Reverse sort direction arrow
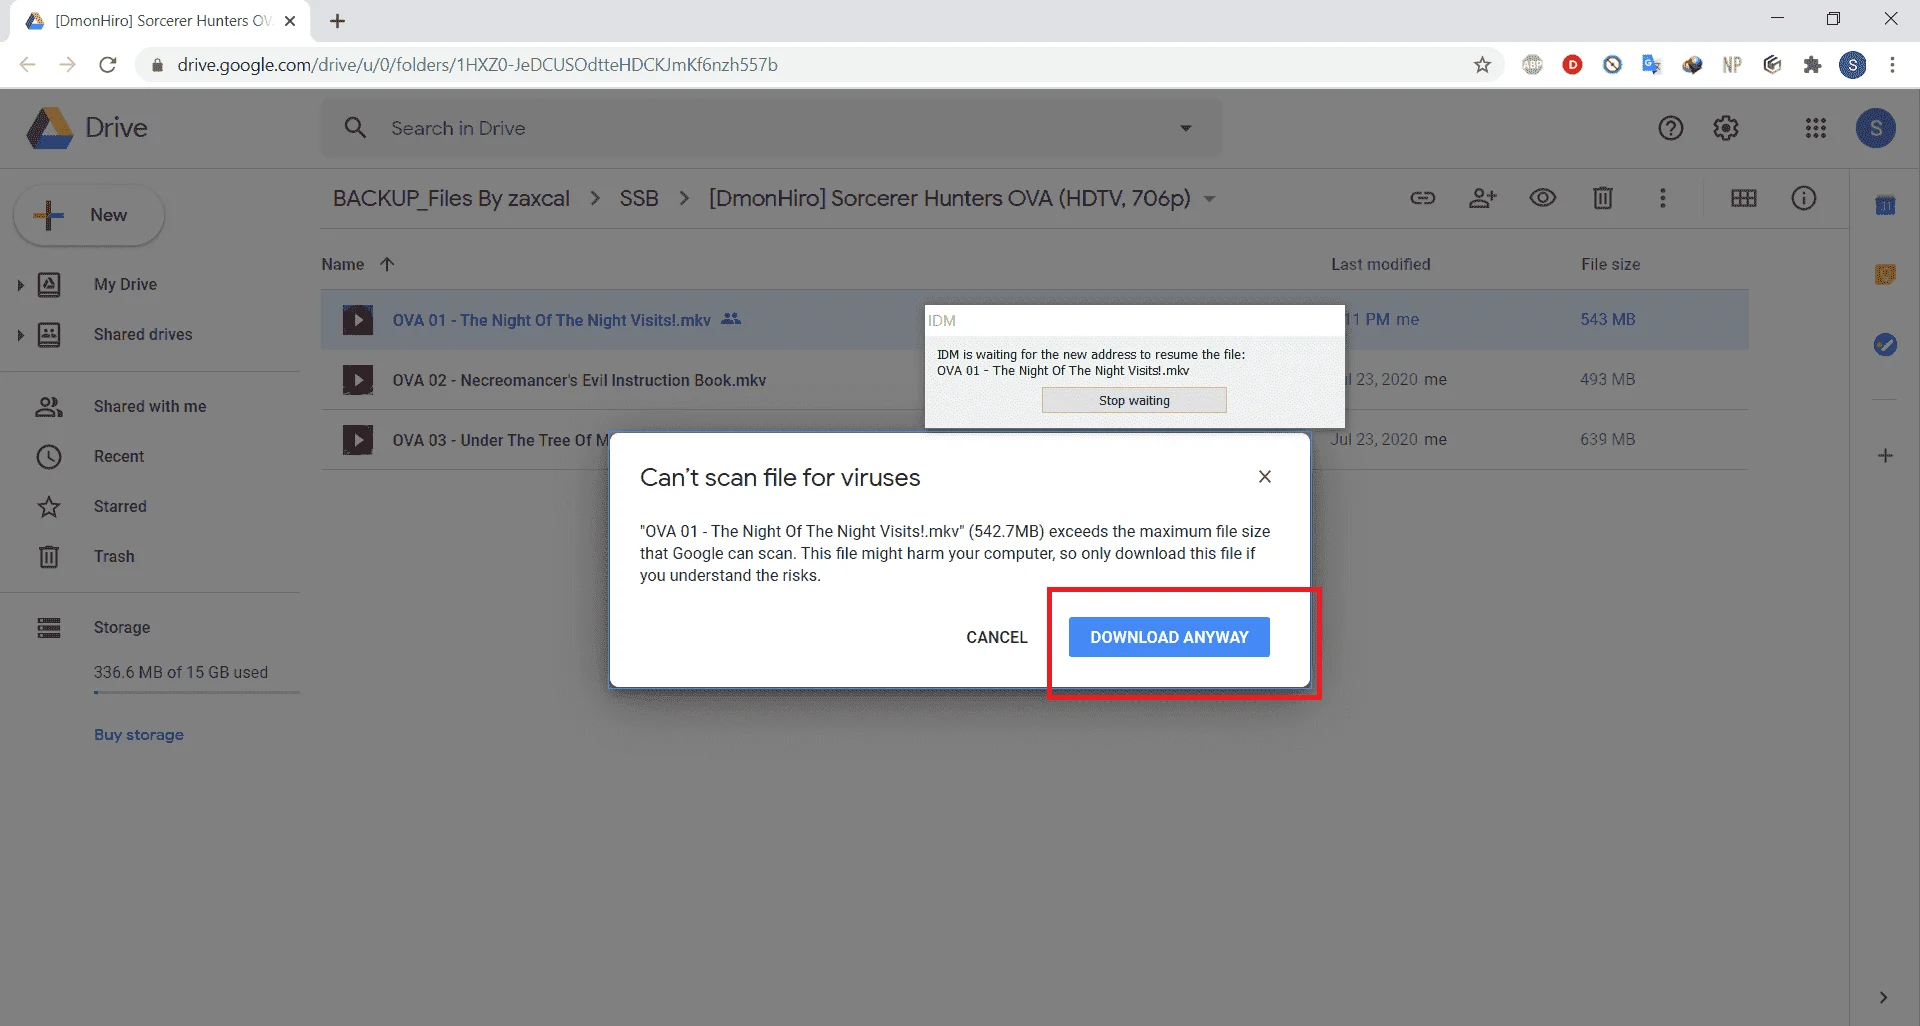Viewport: 1920px width, 1026px height. (x=387, y=264)
